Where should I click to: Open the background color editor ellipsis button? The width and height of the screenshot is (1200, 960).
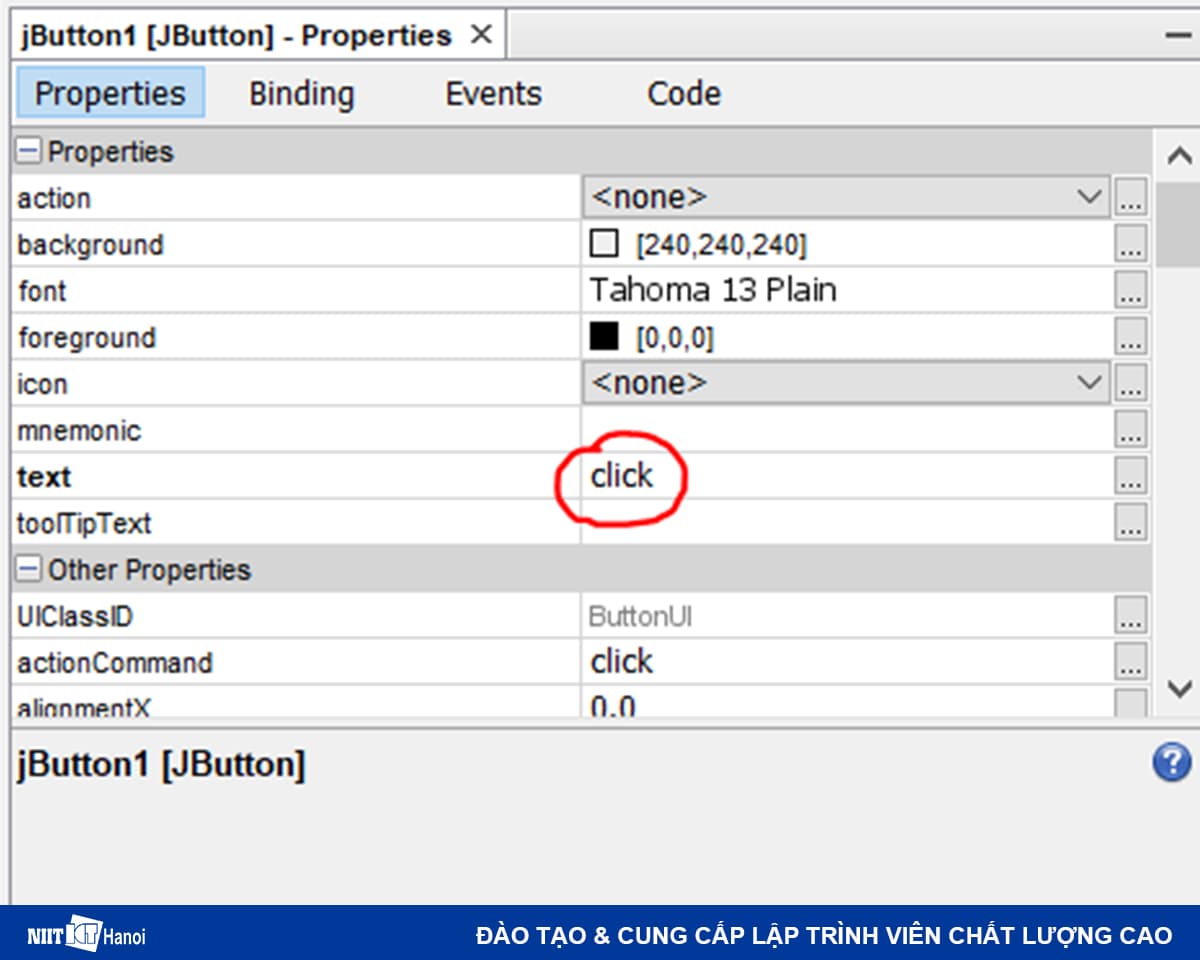coord(1130,245)
